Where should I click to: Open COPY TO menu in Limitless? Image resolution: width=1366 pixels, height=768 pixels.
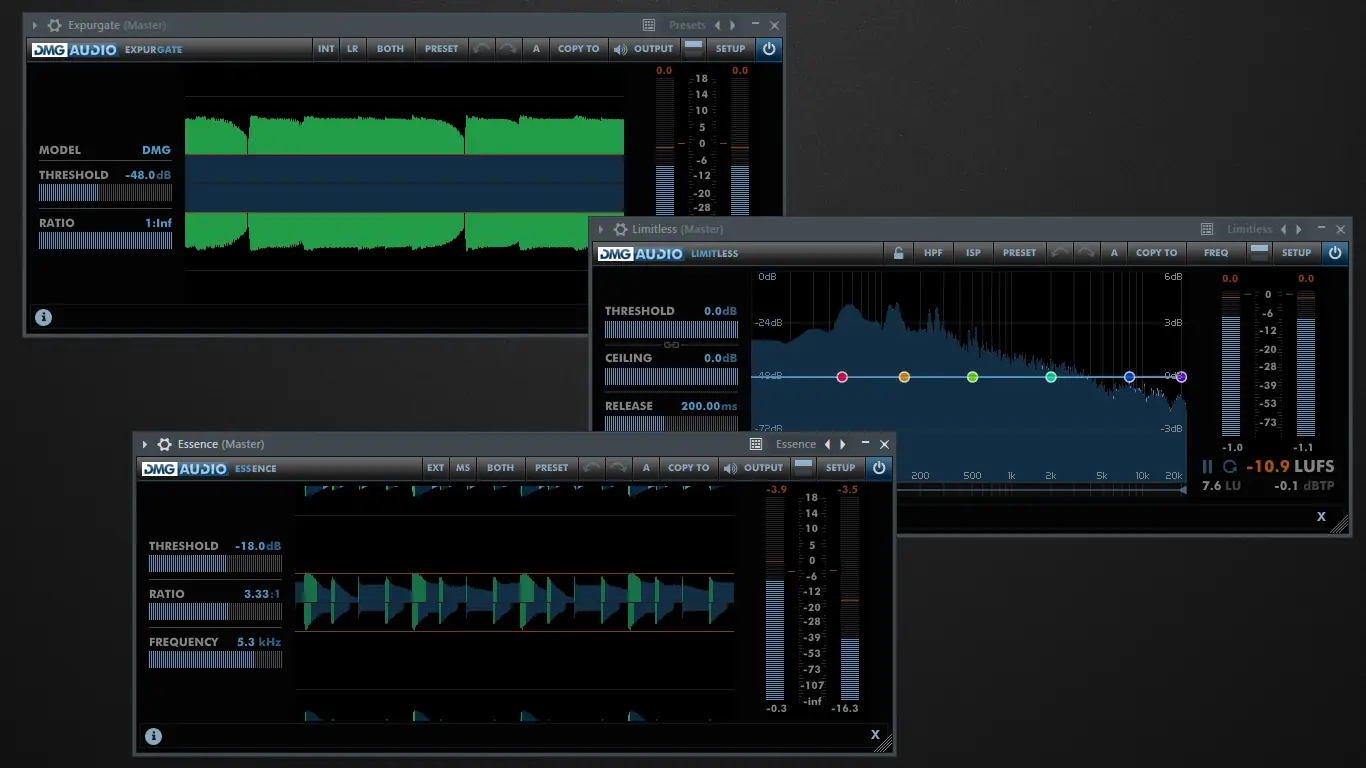point(1156,253)
